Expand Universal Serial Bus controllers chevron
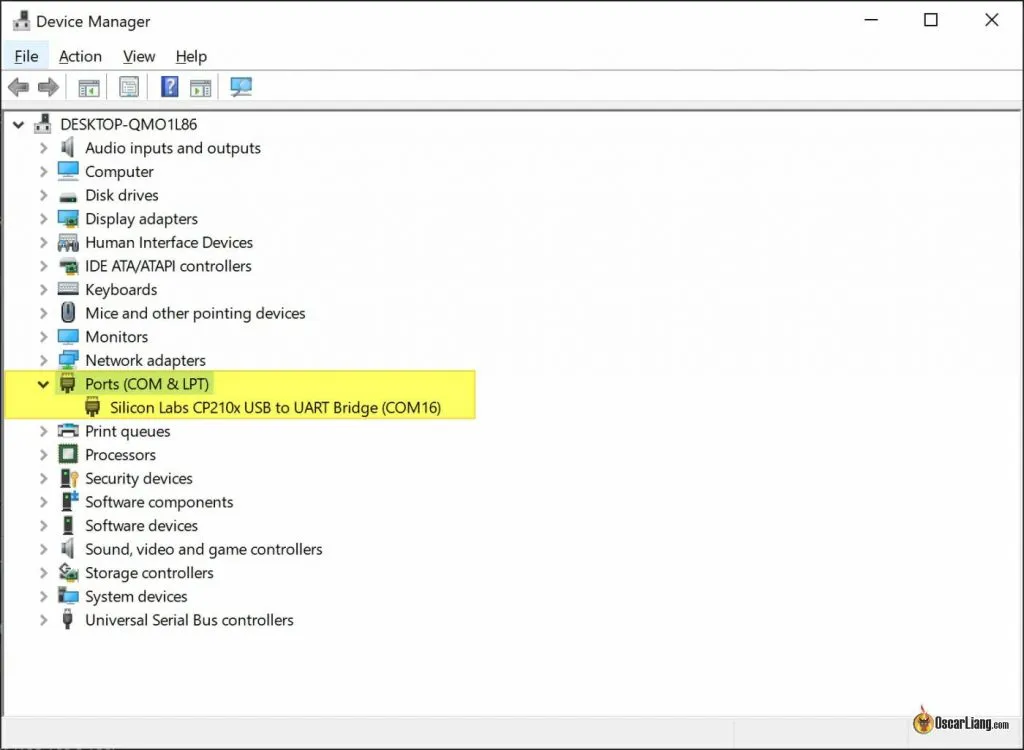This screenshot has width=1024, height=750. click(x=44, y=620)
